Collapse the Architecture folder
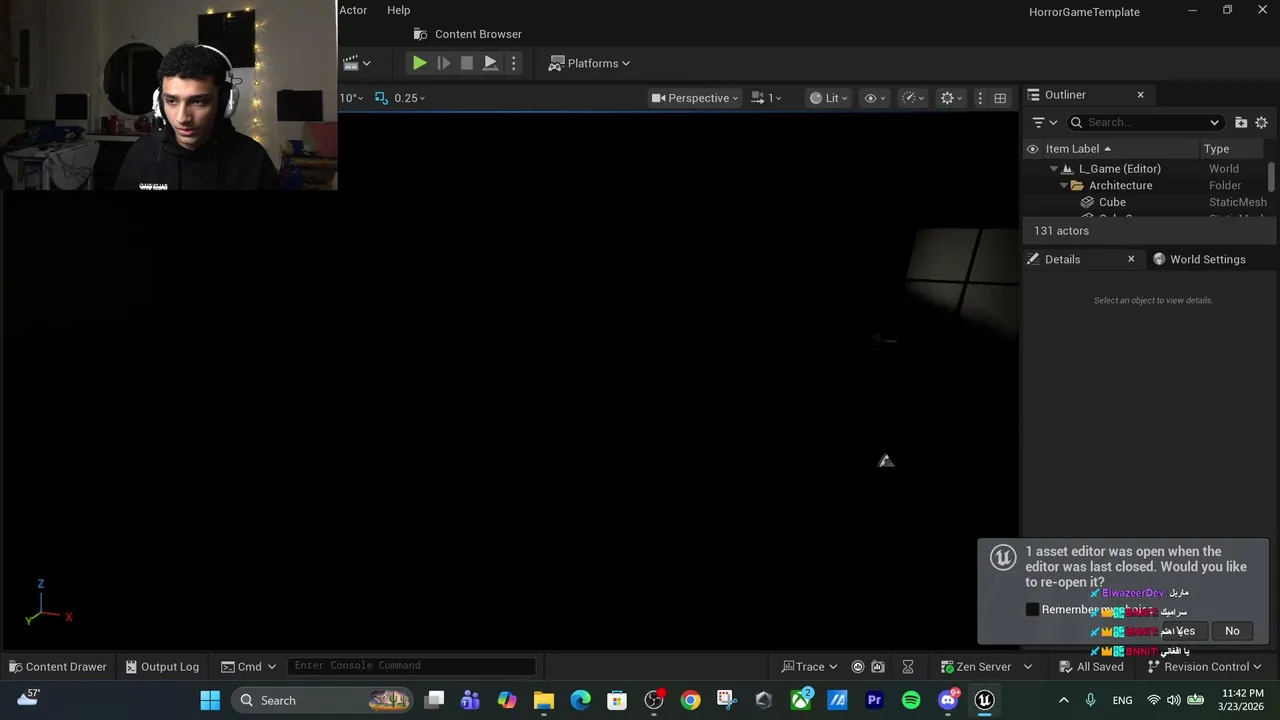The image size is (1280, 720). point(1064,186)
